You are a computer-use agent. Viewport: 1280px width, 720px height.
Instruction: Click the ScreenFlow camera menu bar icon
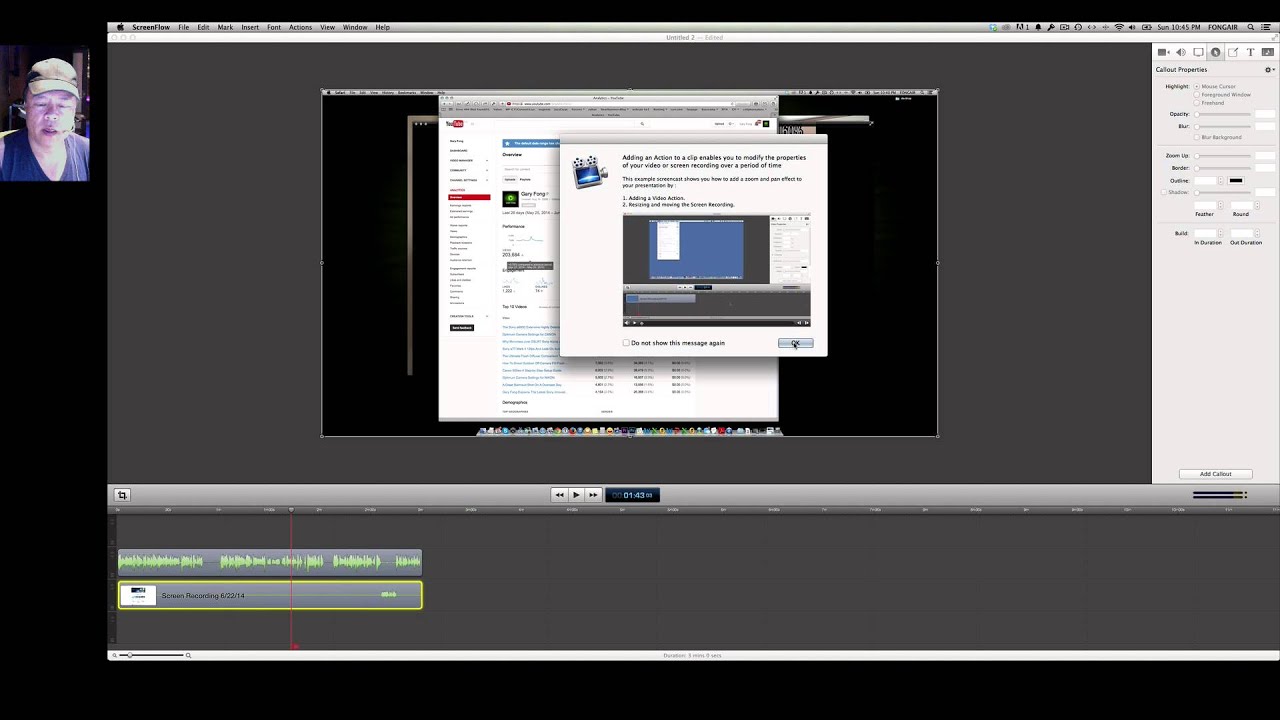[x=1064, y=27]
